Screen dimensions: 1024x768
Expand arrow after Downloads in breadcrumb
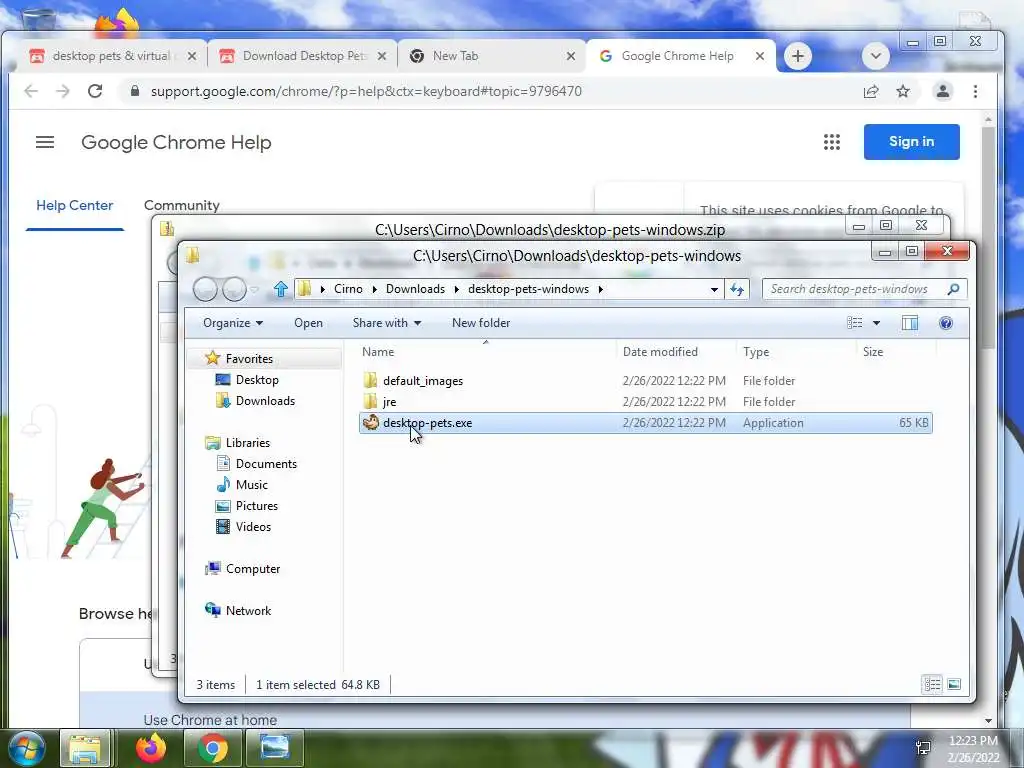click(456, 289)
